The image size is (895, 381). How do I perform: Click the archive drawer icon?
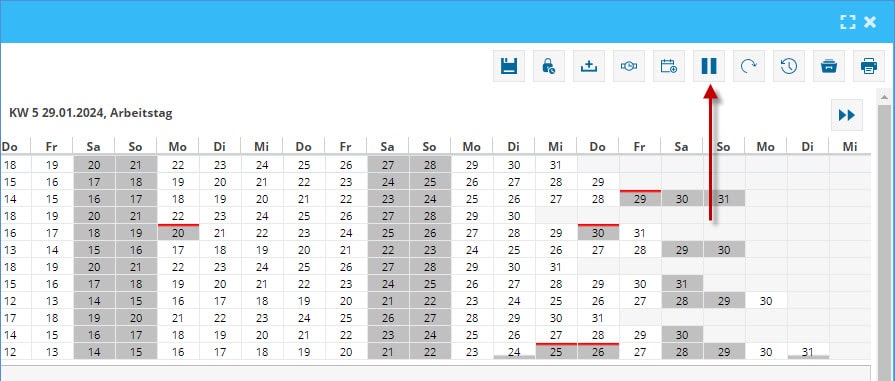coord(828,66)
